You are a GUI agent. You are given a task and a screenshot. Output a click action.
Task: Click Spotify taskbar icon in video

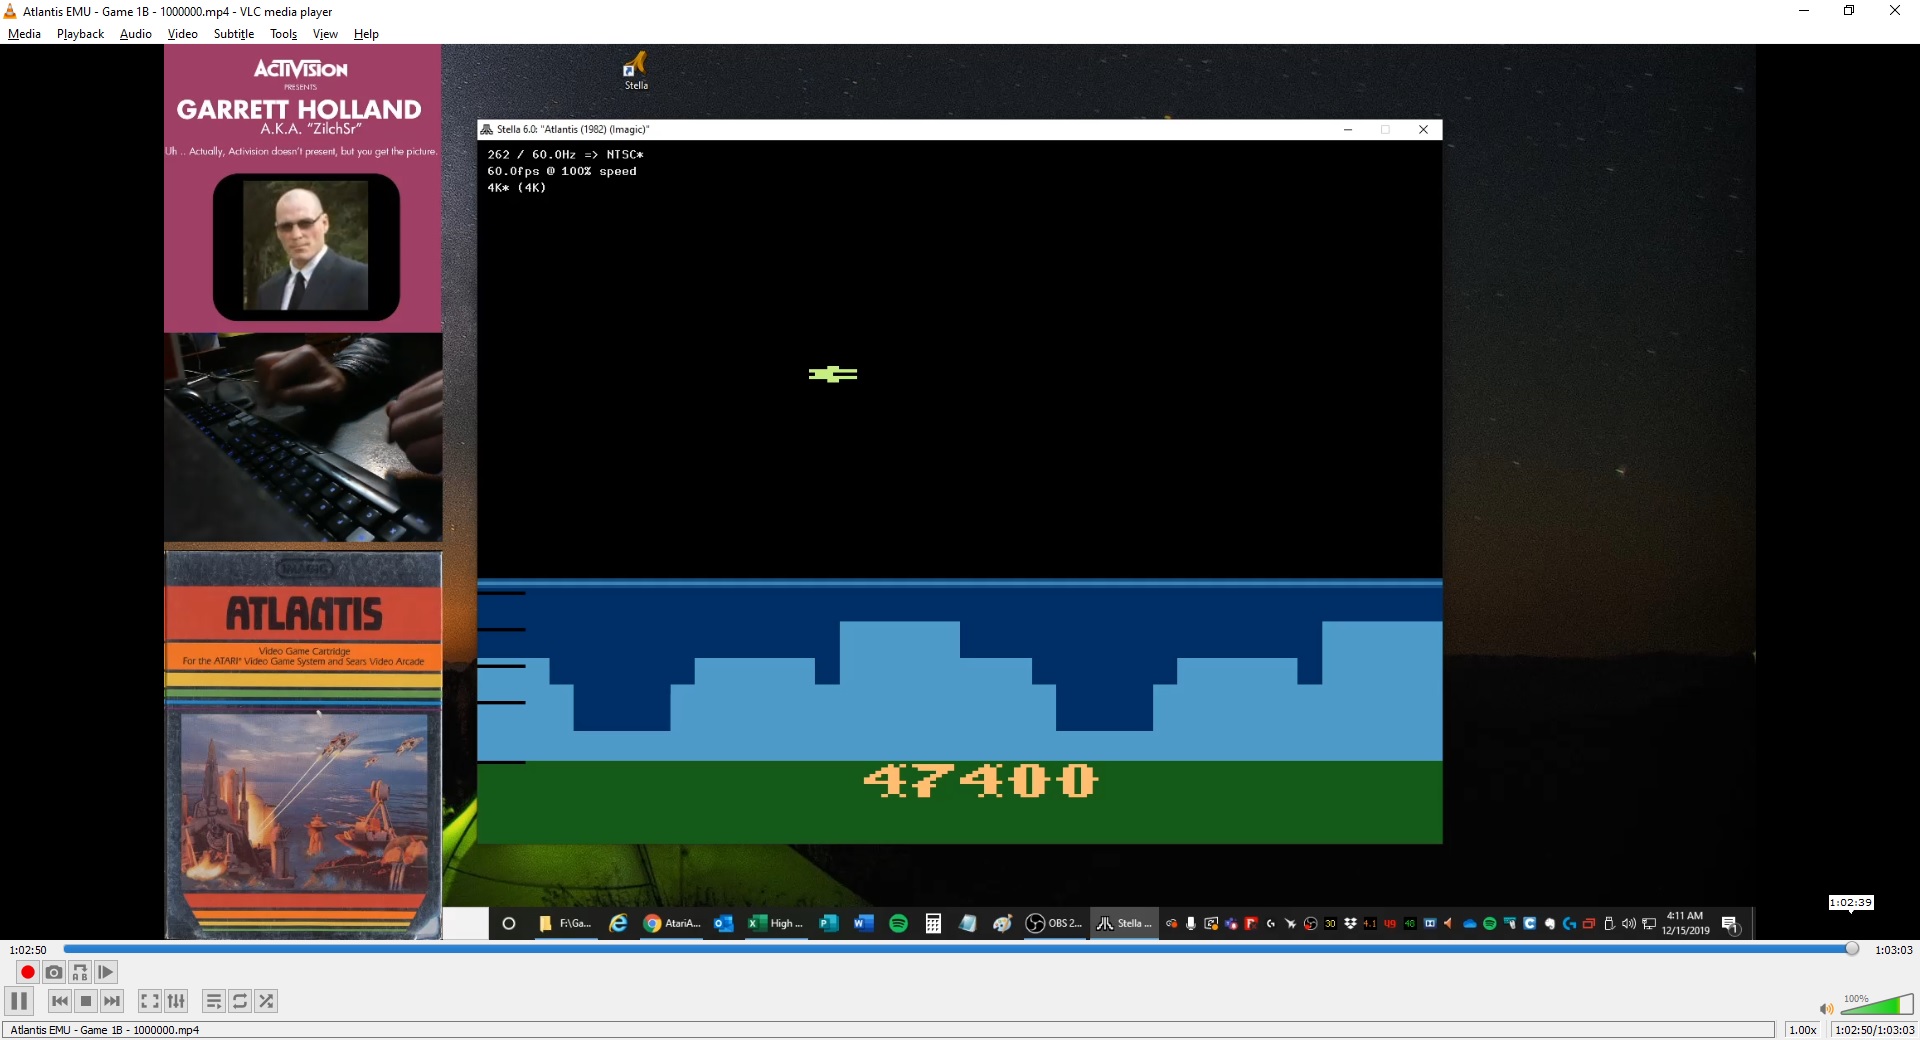point(898,923)
